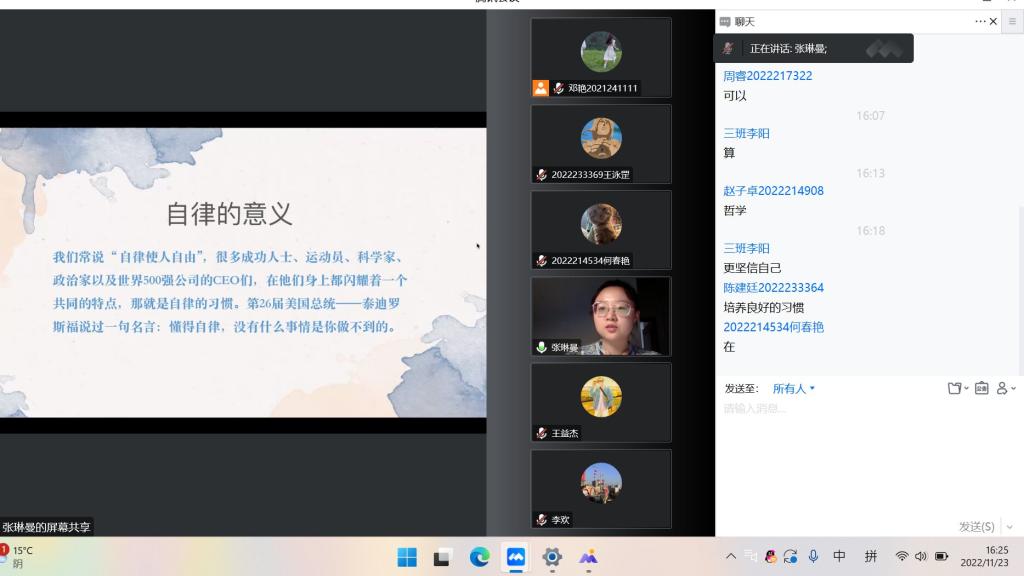
Task: Open Tencent Meeting from the taskbar
Action: coord(516,557)
